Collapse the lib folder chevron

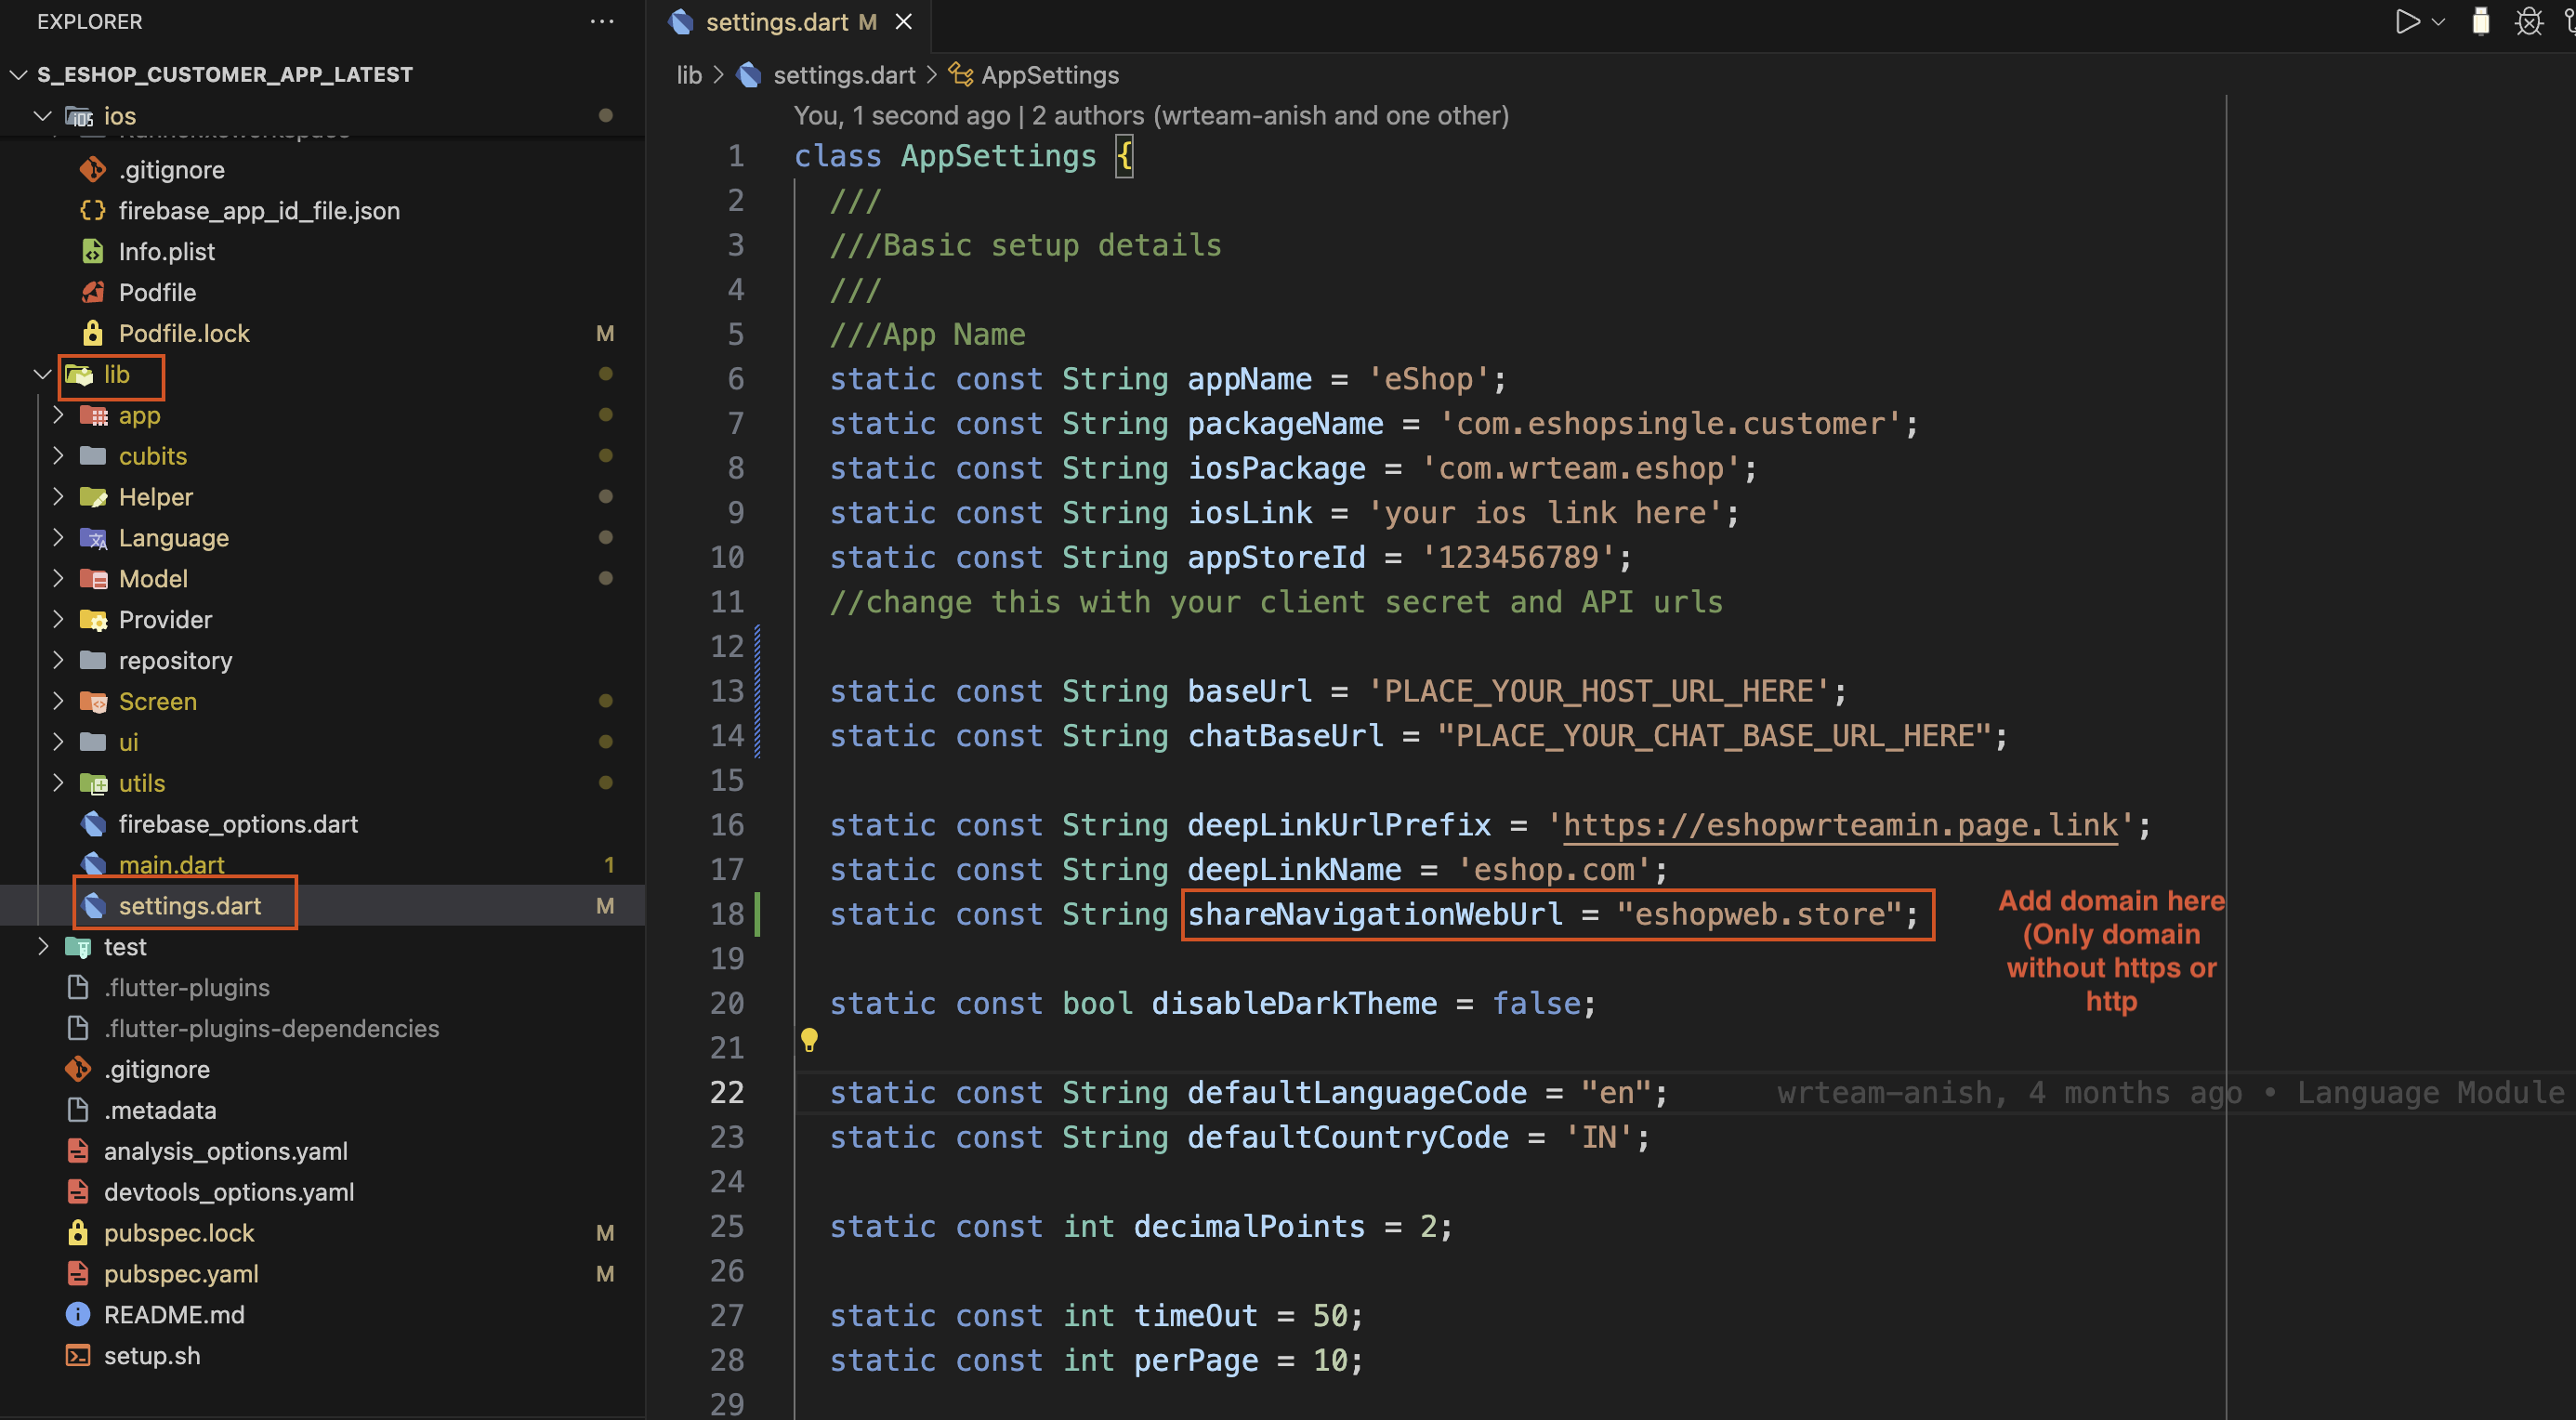point(42,374)
